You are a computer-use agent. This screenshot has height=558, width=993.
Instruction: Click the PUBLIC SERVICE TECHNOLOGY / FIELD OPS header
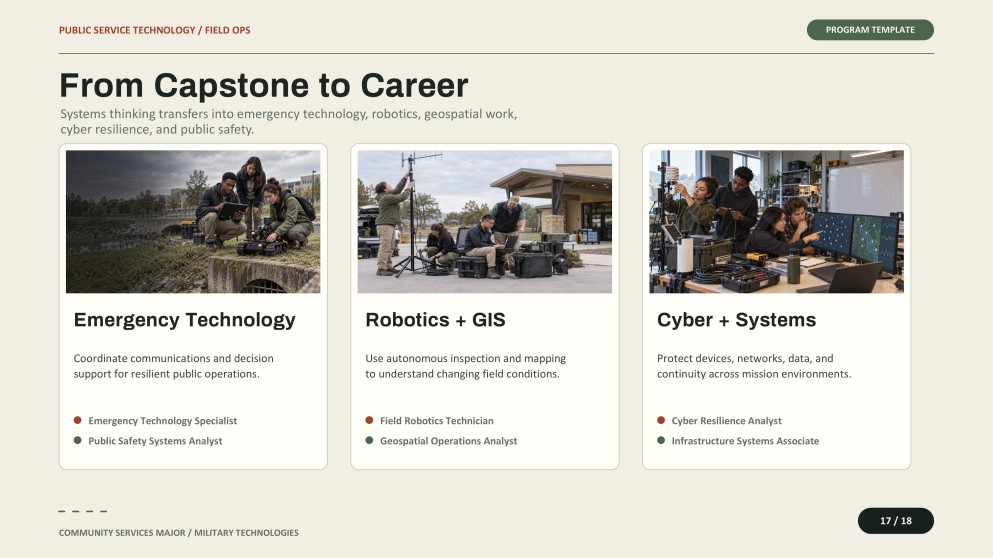pyautogui.click(x=155, y=30)
